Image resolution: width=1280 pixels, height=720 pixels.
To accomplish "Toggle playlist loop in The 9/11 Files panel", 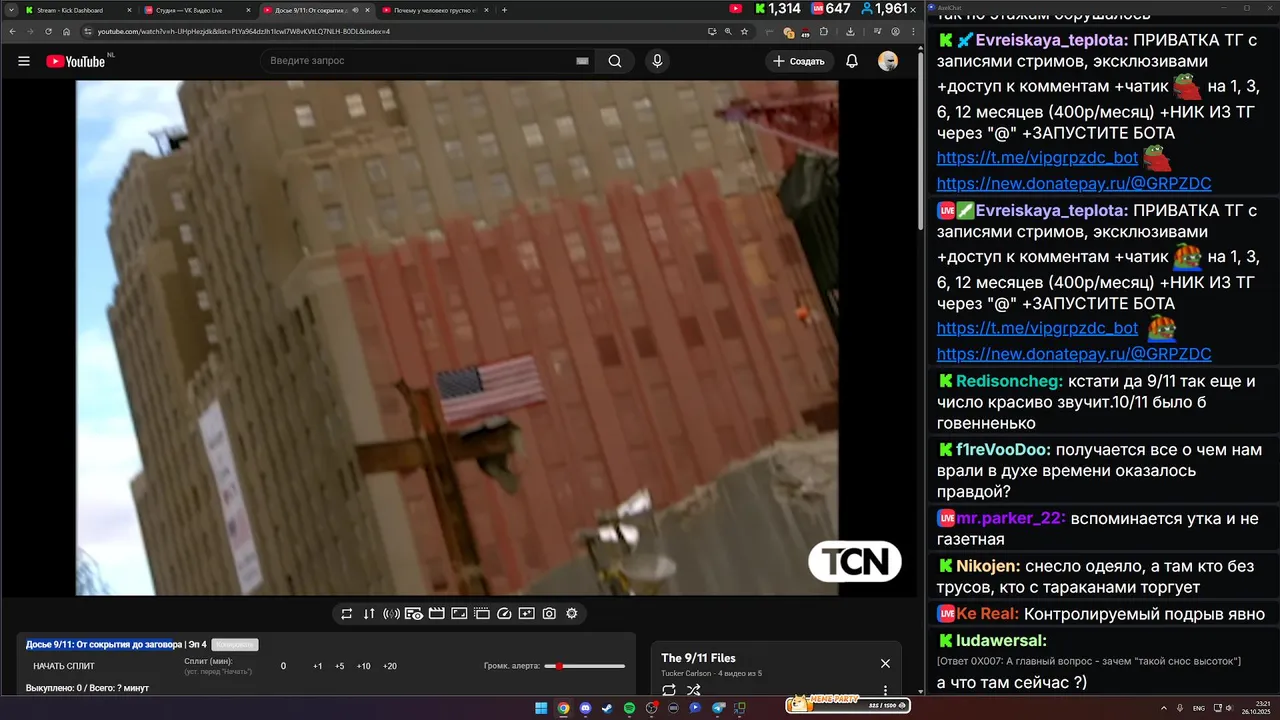I will coord(669,690).
